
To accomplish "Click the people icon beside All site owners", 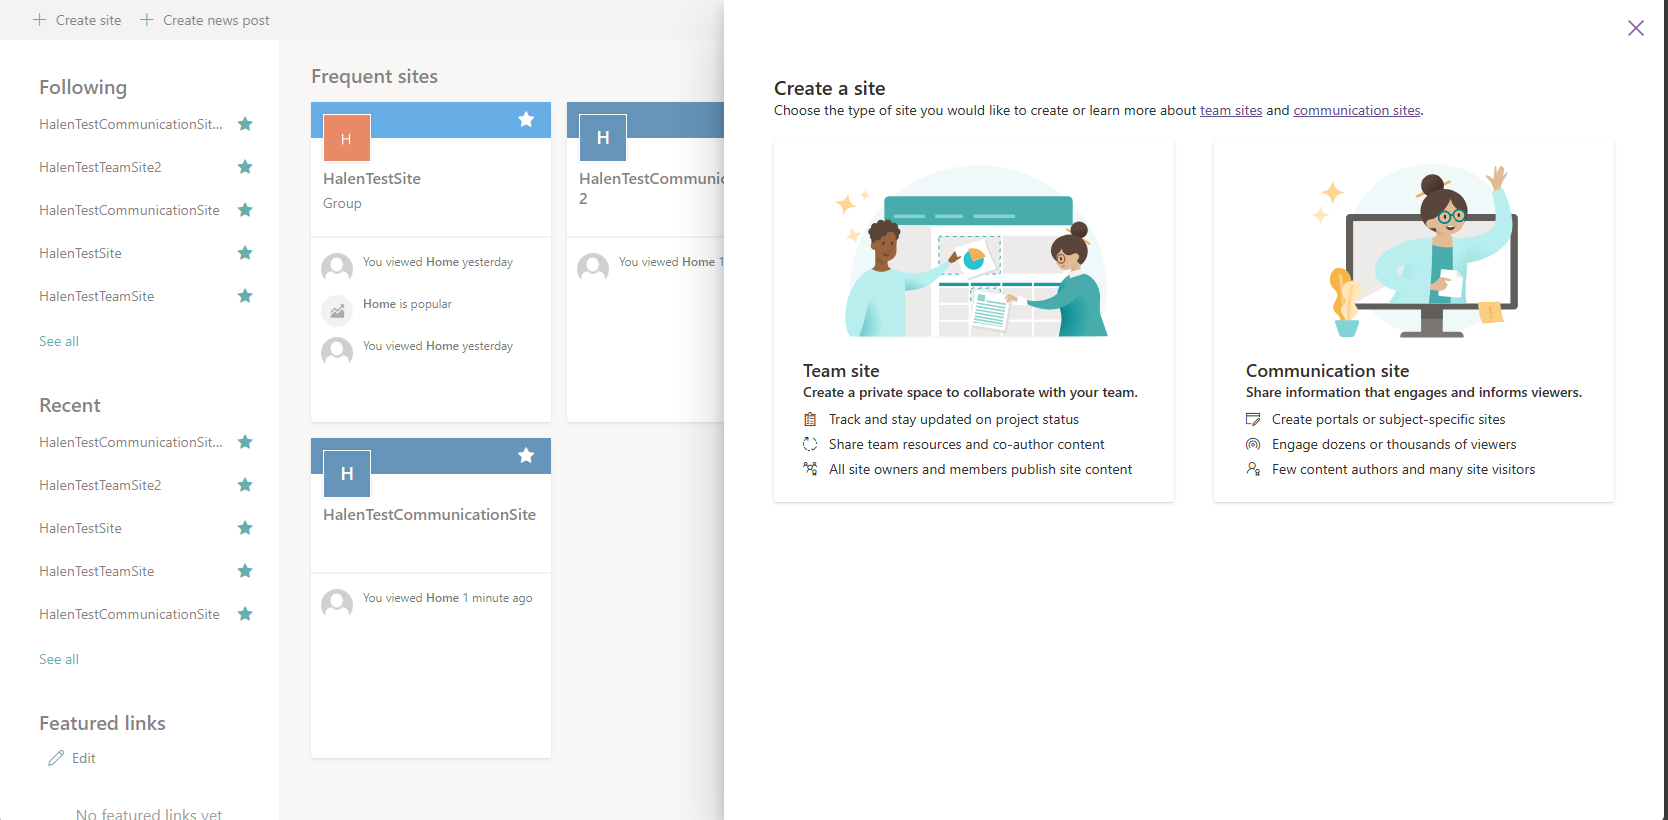I will 810,469.
